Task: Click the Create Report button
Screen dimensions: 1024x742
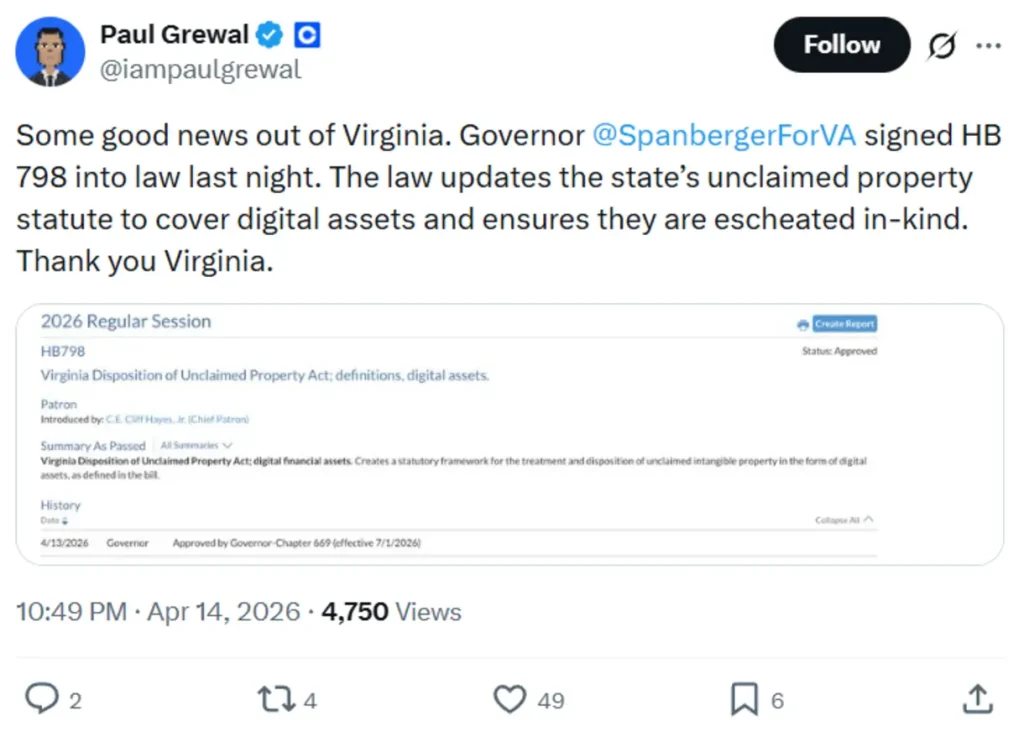Action: tap(844, 323)
